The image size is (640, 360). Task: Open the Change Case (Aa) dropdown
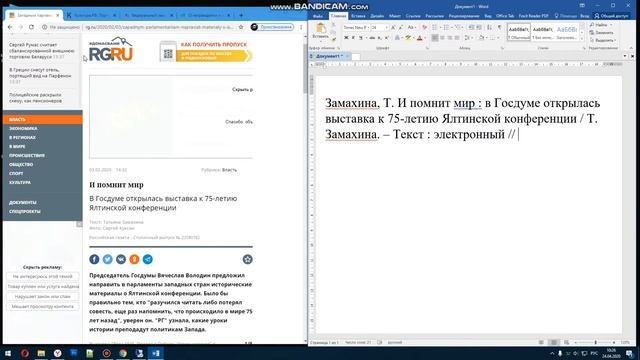pos(411,27)
